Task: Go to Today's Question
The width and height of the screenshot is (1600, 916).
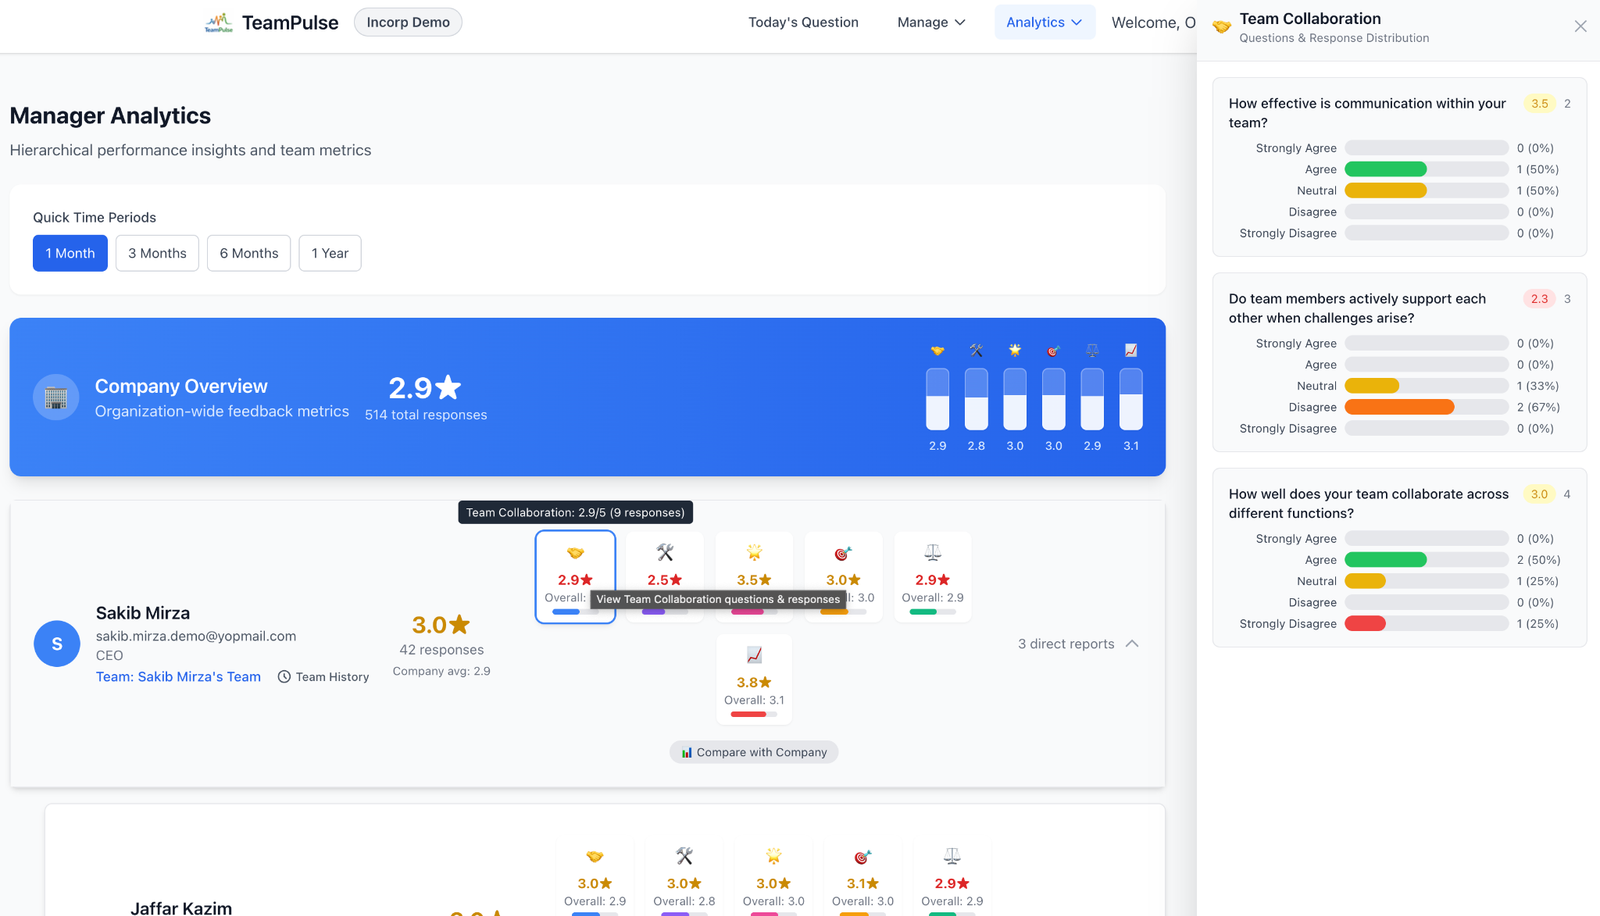Action: 803,22
